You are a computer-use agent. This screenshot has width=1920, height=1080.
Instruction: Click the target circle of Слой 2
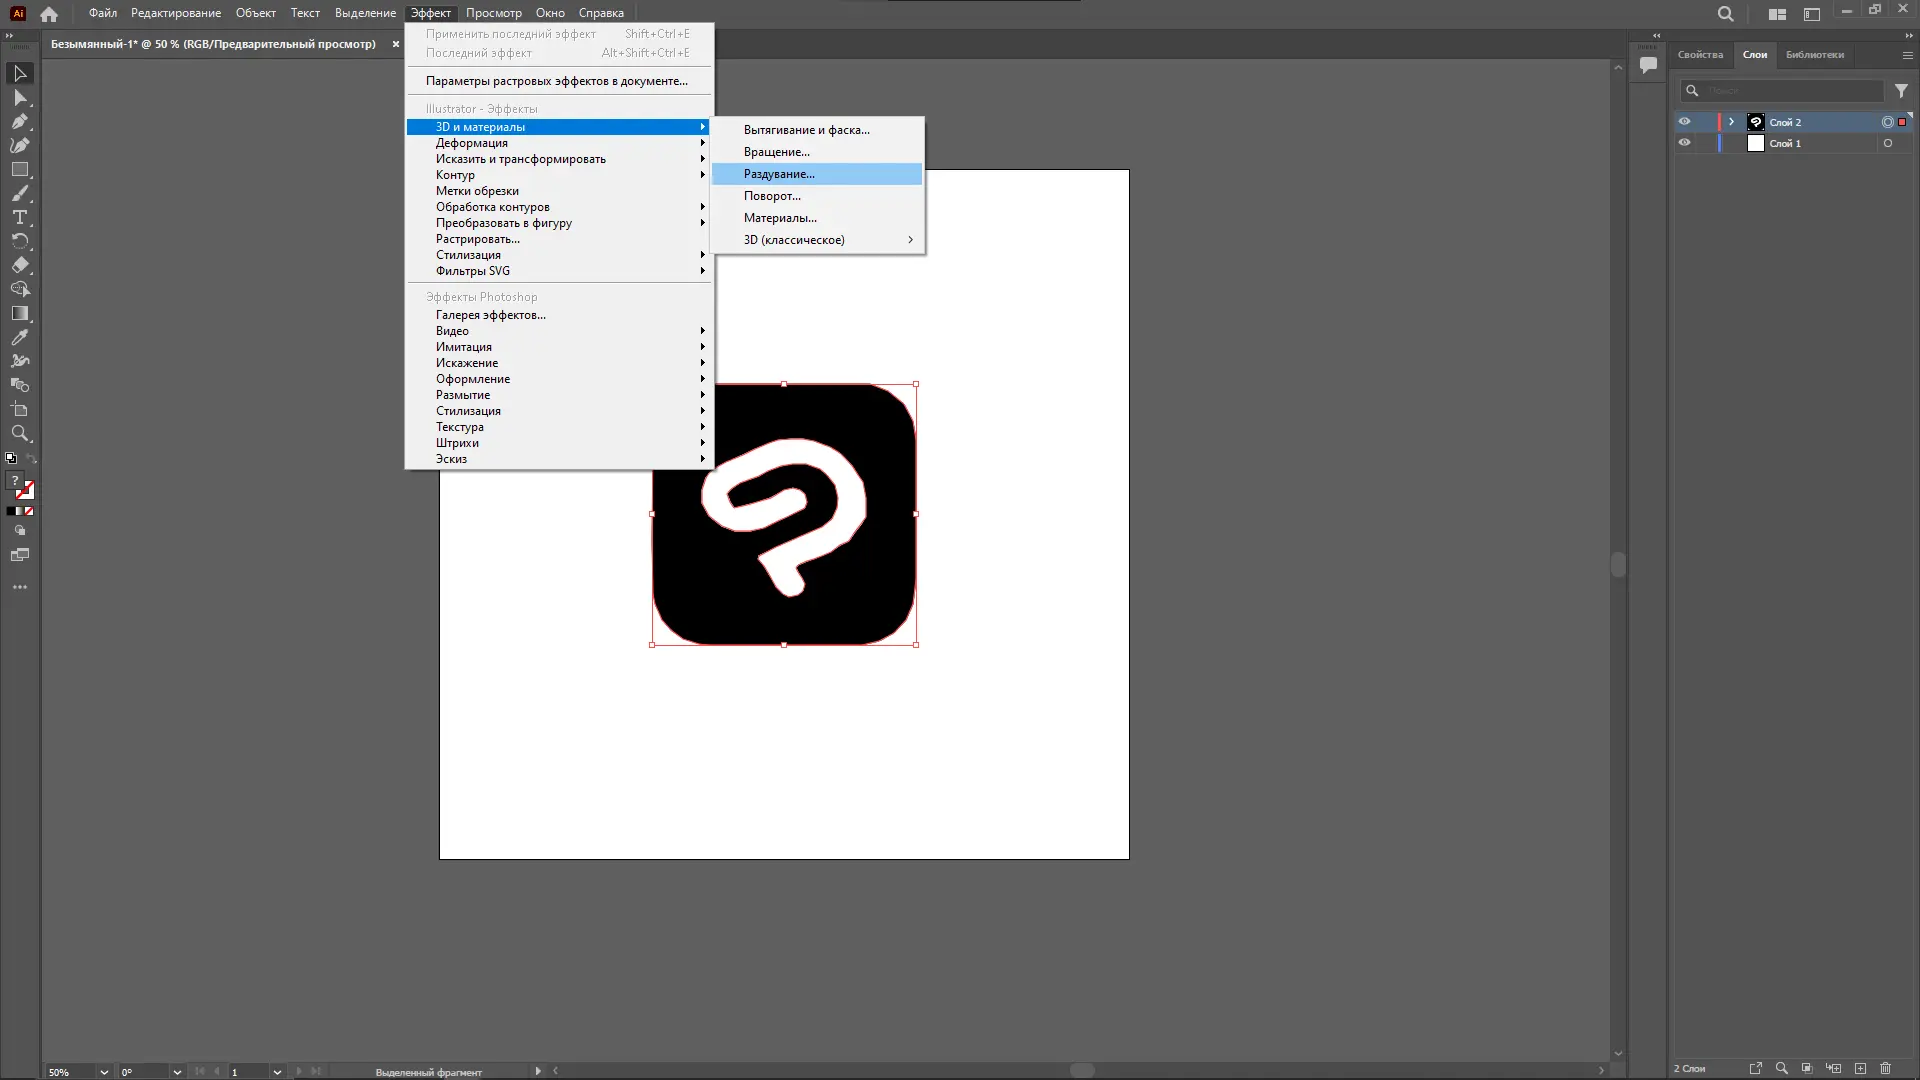[x=1888, y=122]
